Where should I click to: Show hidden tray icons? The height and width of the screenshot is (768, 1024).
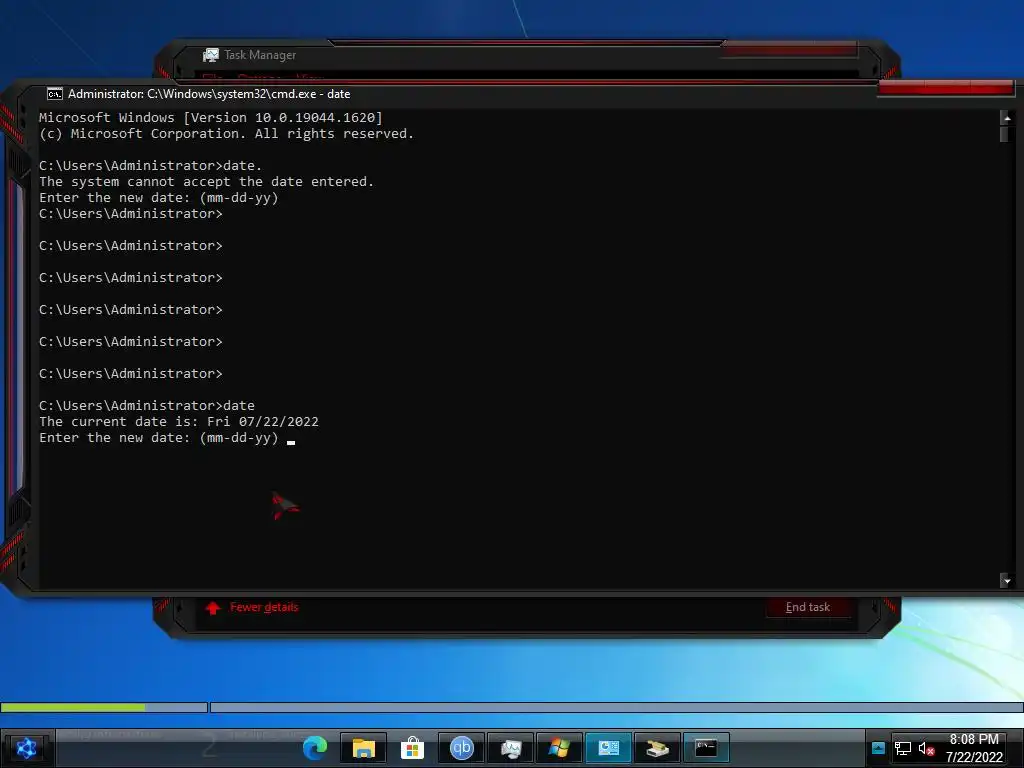(x=878, y=748)
